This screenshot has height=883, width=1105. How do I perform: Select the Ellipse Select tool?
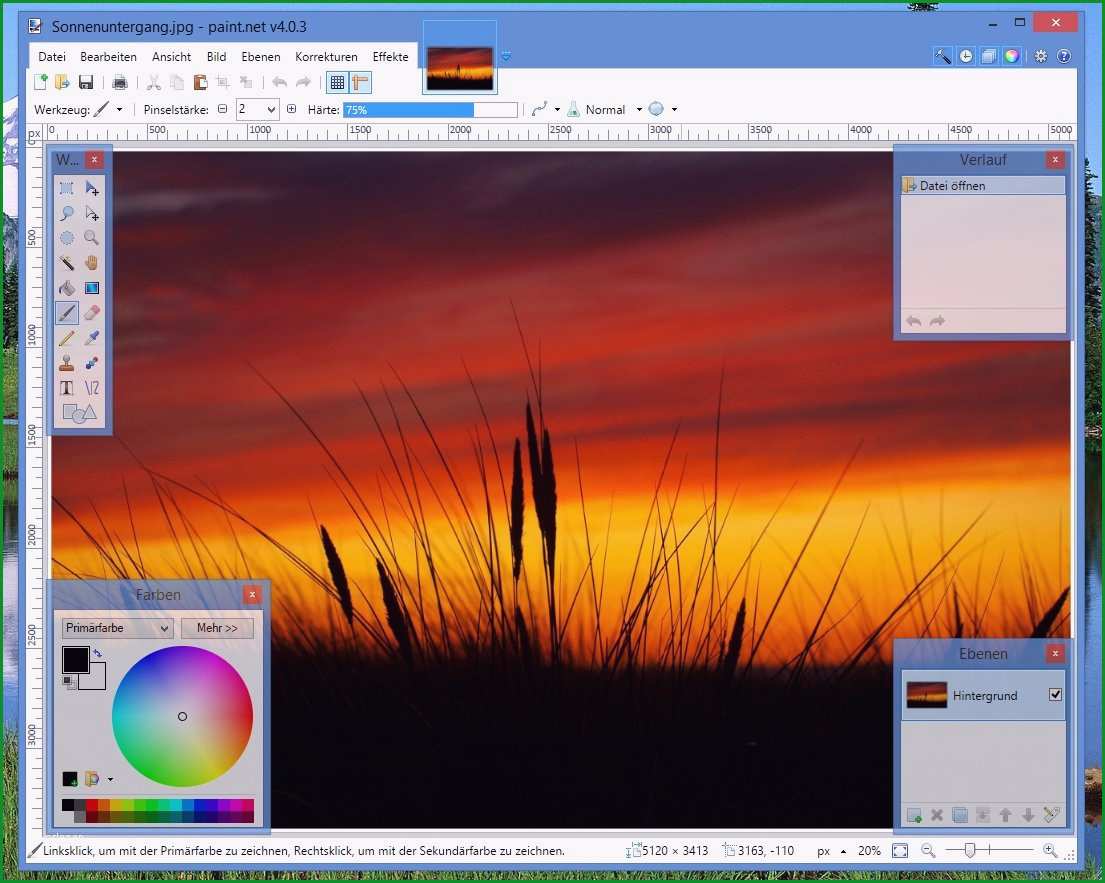(67, 237)
